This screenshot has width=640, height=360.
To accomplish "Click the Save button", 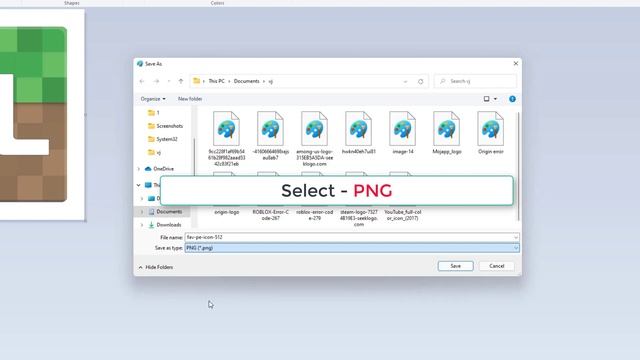I will [456, 266].
